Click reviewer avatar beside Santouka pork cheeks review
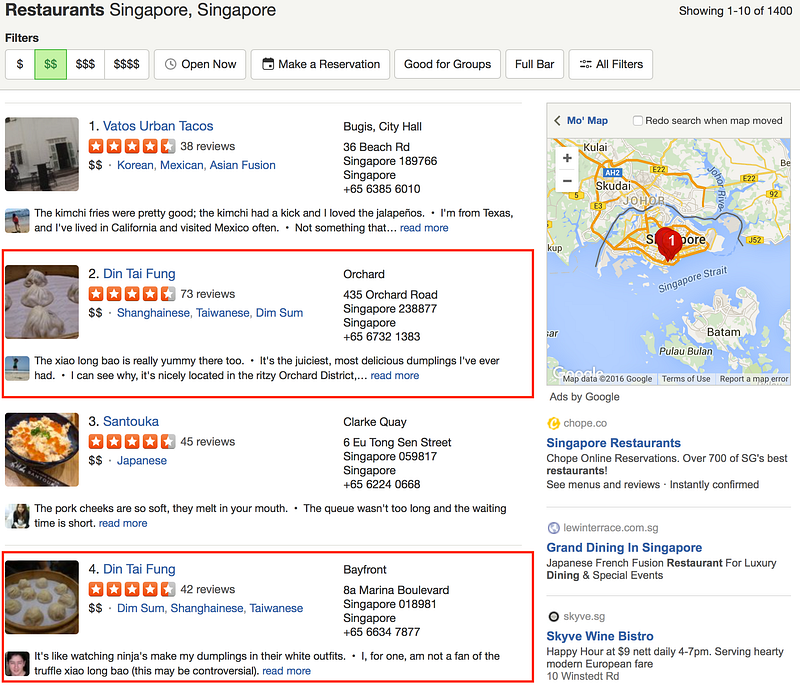800x686 pixels. (x=17, y=516)
